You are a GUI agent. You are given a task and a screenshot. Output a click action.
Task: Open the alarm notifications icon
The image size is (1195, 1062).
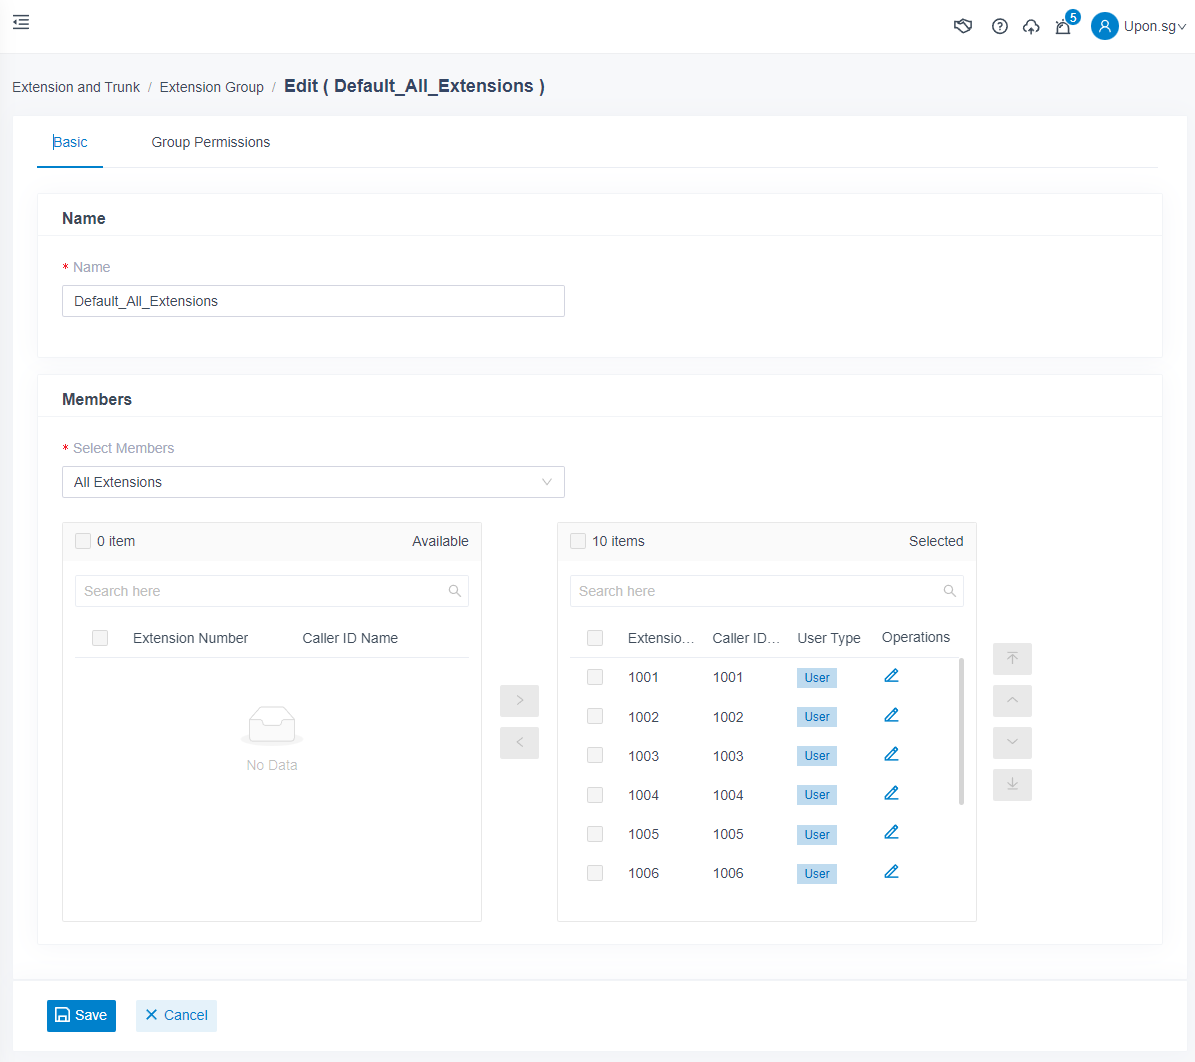point(1063,27)
